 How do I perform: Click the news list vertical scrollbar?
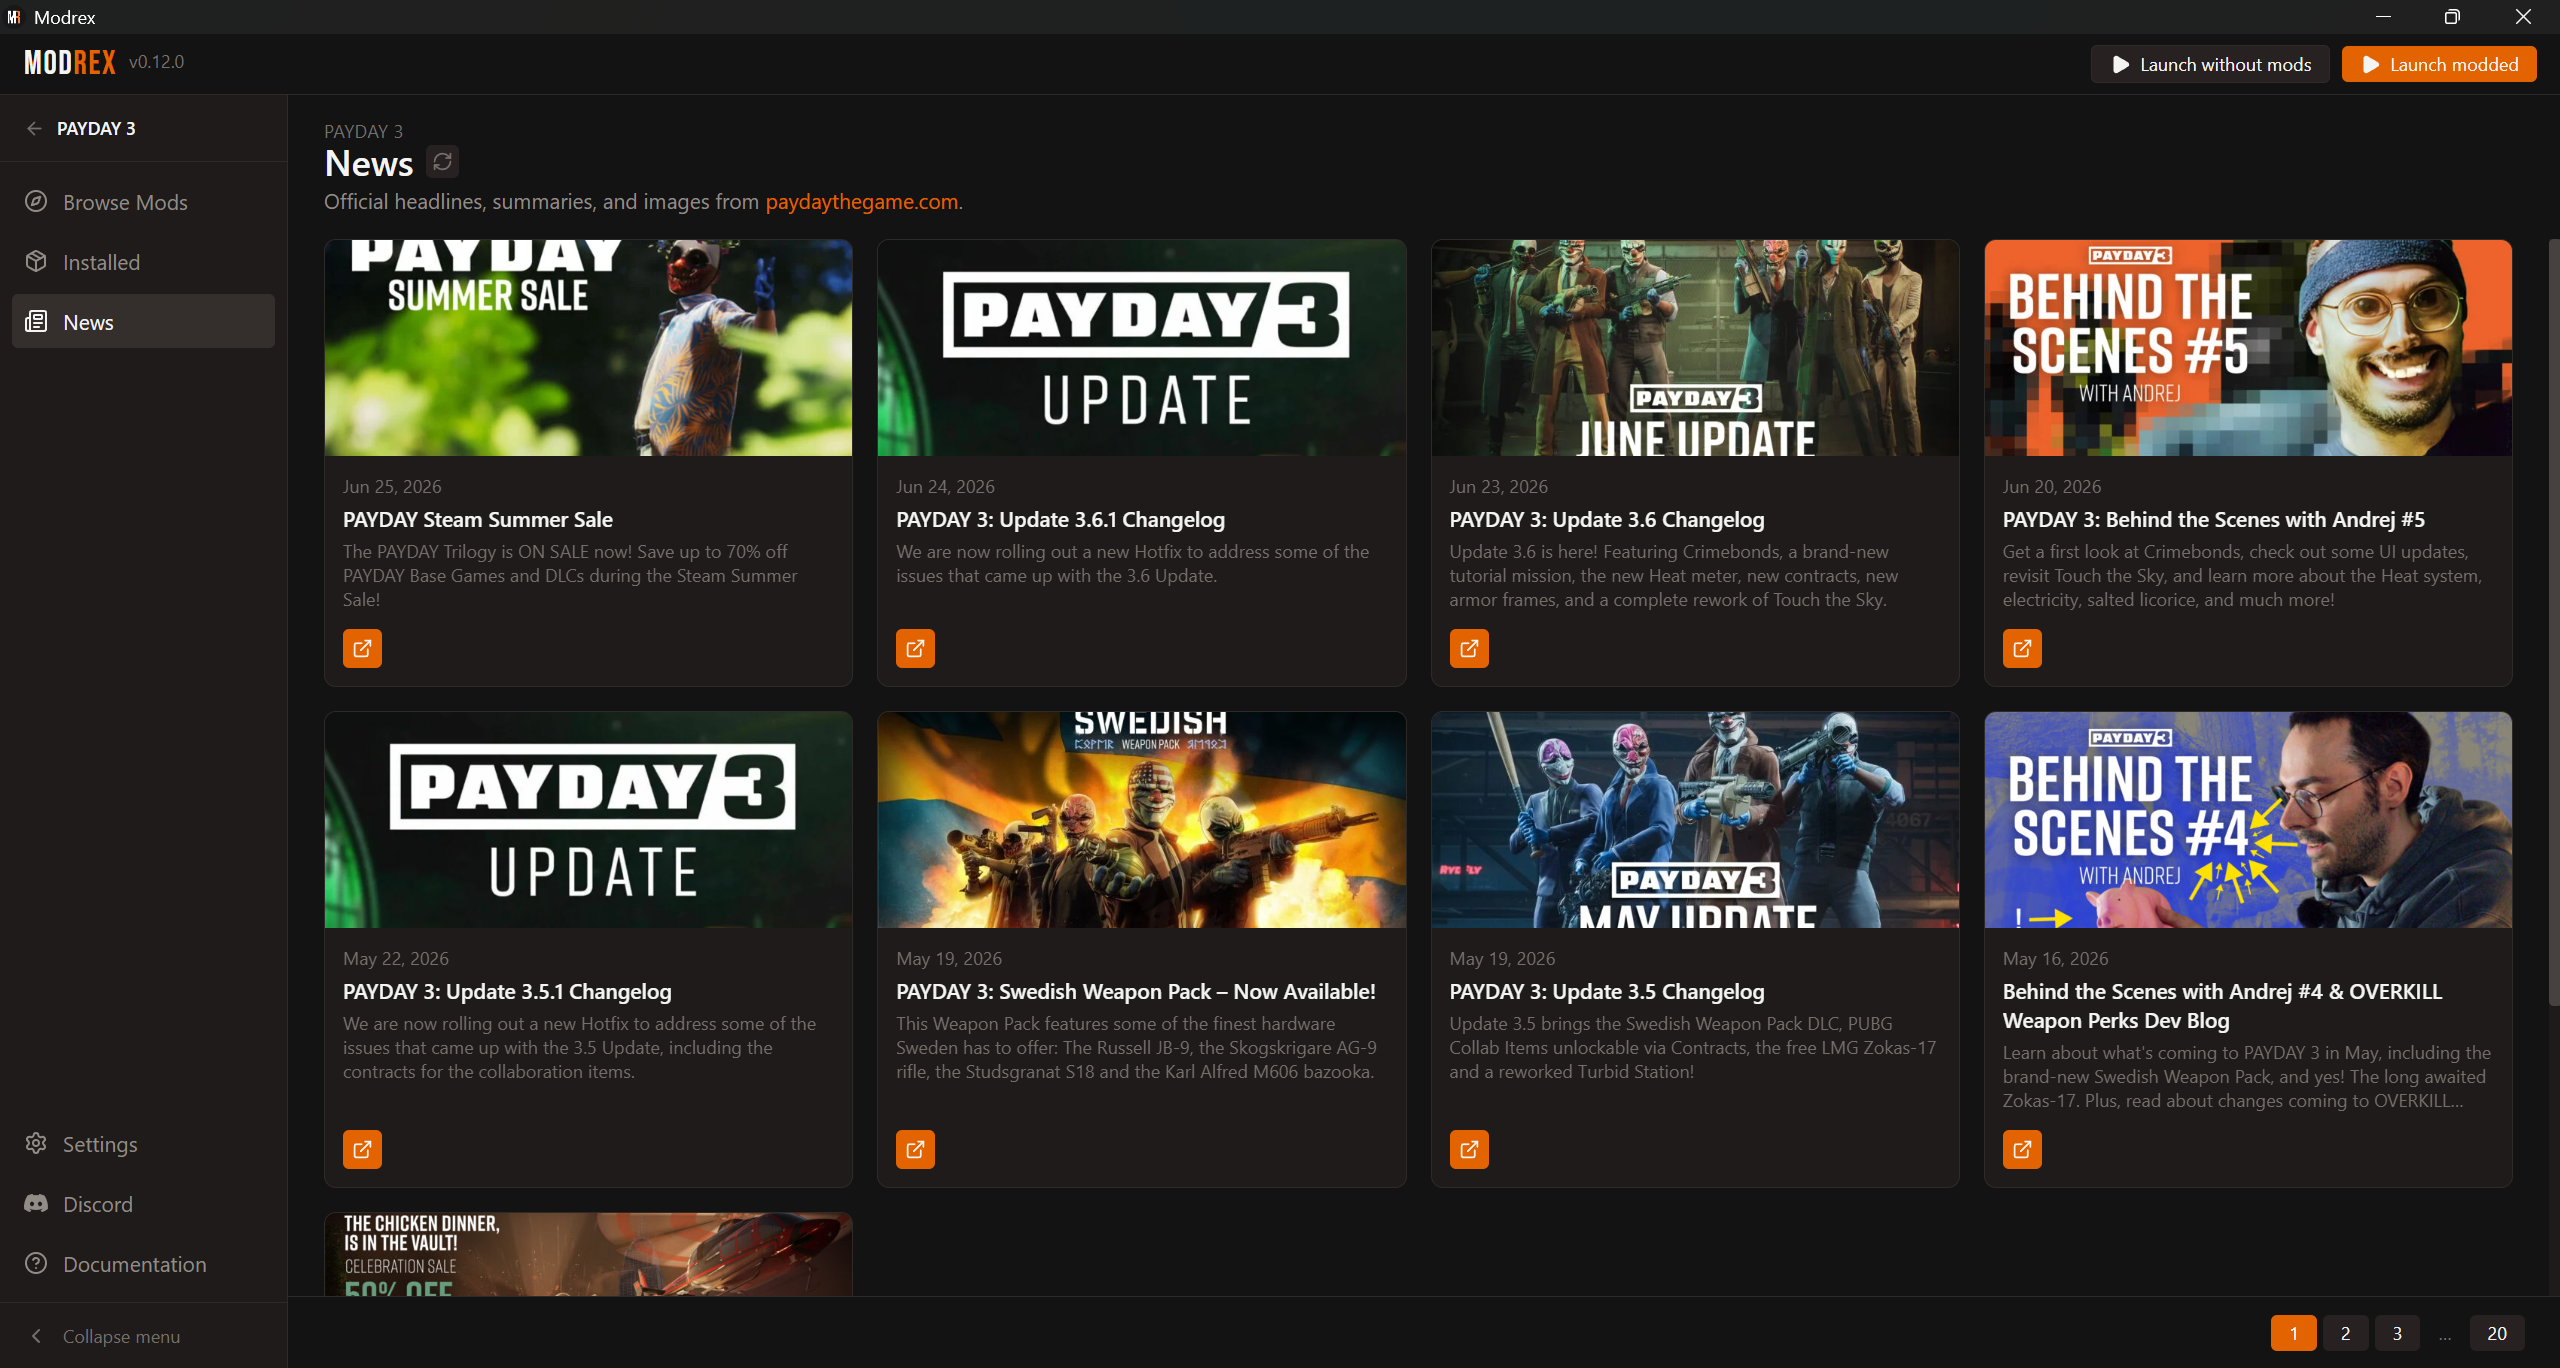pyautogui.click(x=2553, y=620)
